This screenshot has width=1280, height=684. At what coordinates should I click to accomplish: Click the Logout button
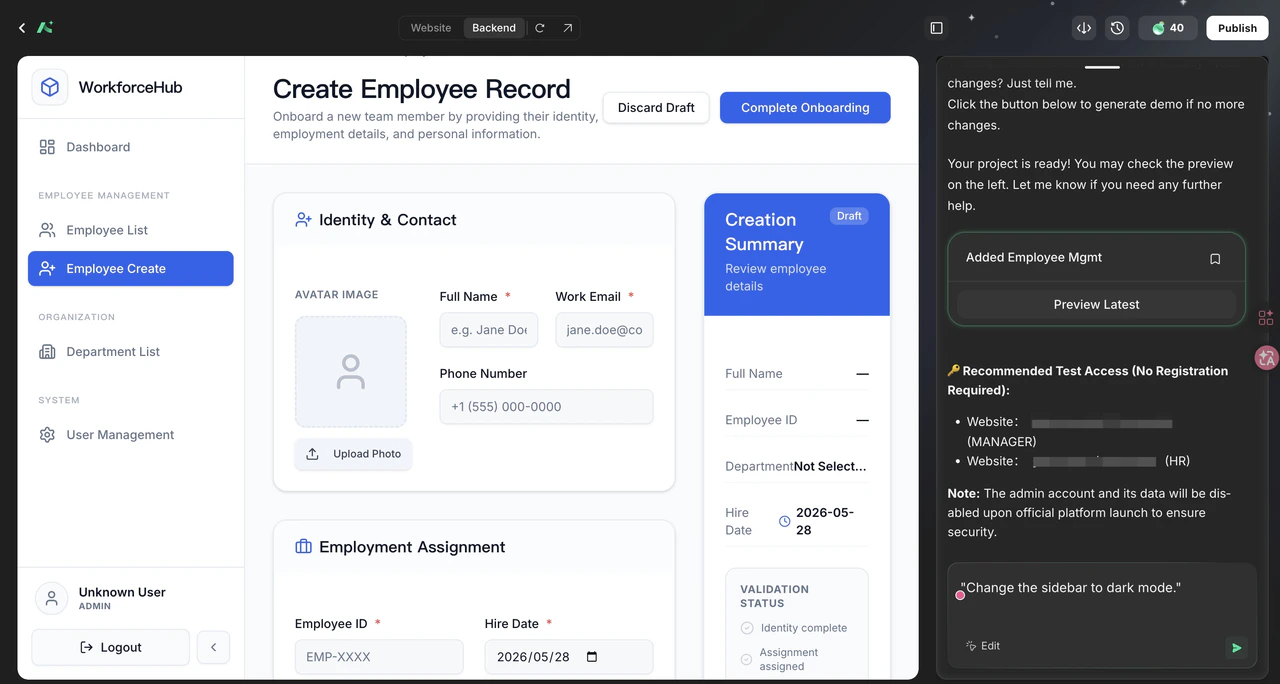coord(110,647)
